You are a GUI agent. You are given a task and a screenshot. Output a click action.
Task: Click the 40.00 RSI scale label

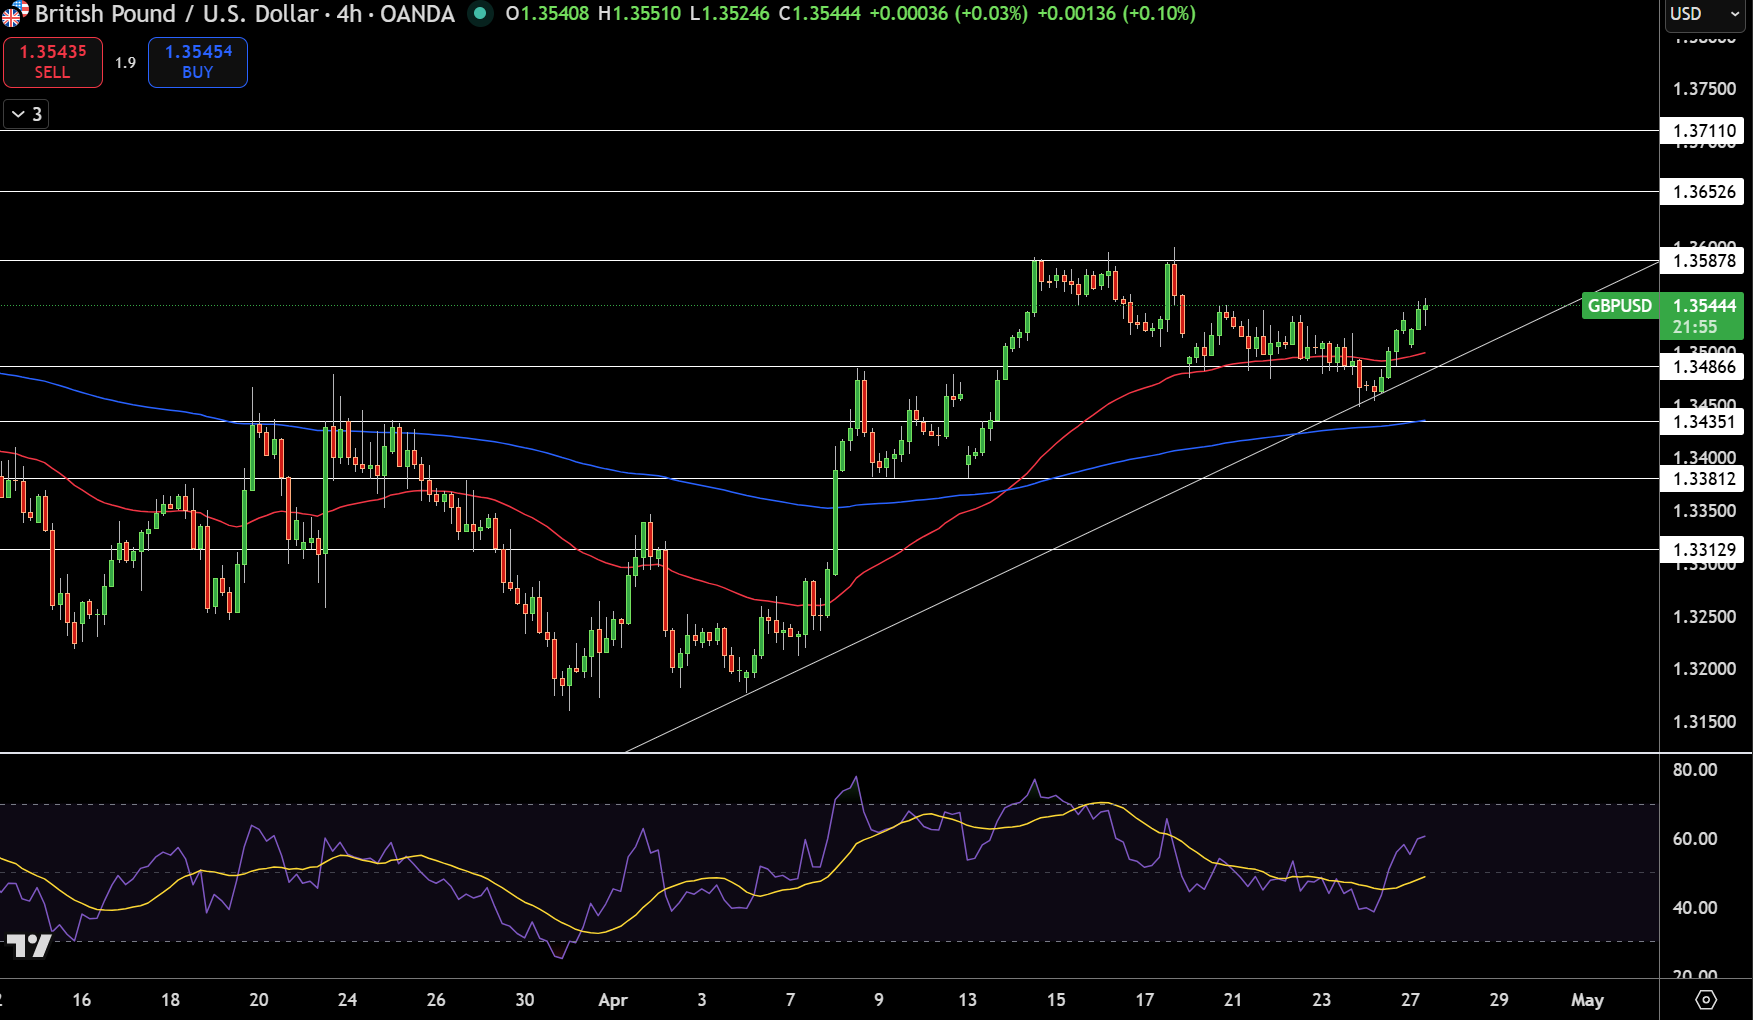tap(1695, 908)
